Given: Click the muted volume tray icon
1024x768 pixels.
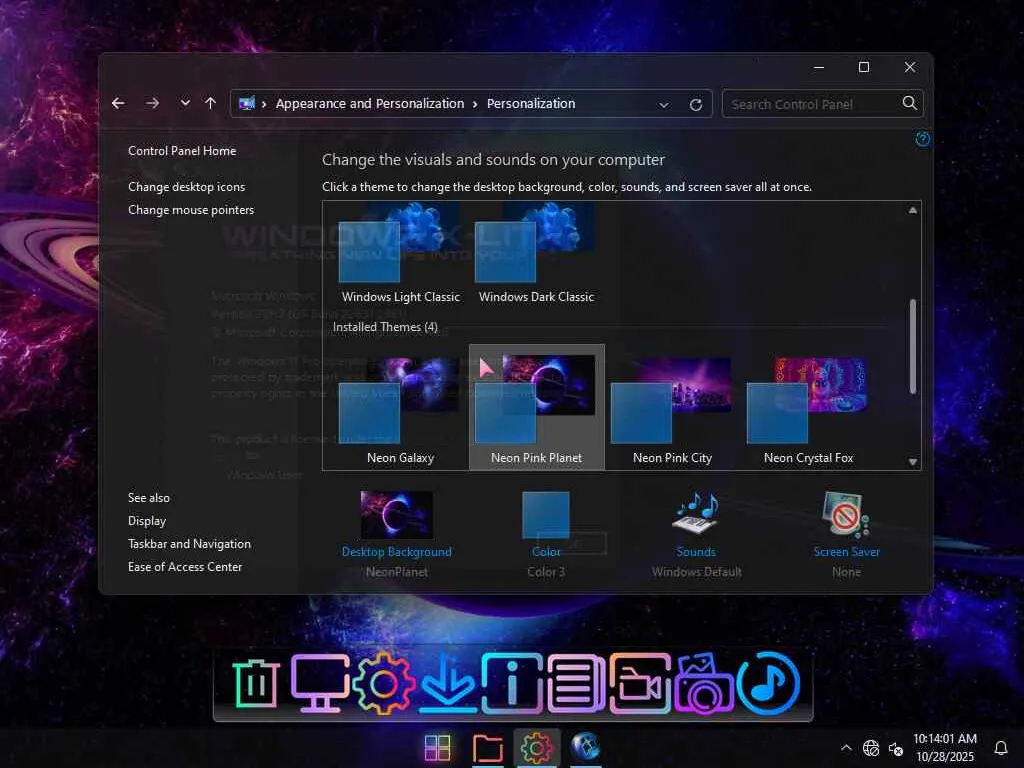Looking at the screenshot, I should pyautogui.click(x=896, y=748).
